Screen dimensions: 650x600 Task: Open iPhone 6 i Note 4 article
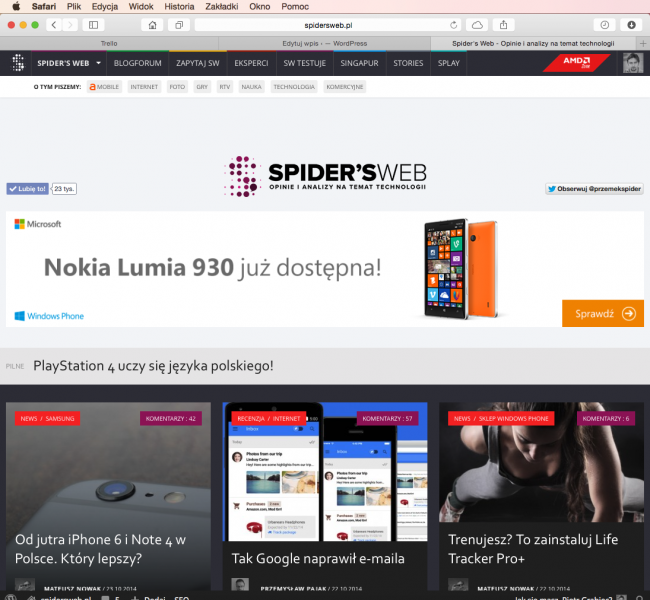[100, 549]
